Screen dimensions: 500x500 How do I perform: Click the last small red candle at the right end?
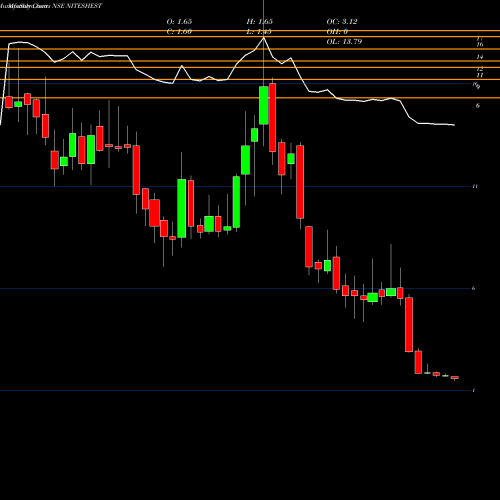coord(455,378)
